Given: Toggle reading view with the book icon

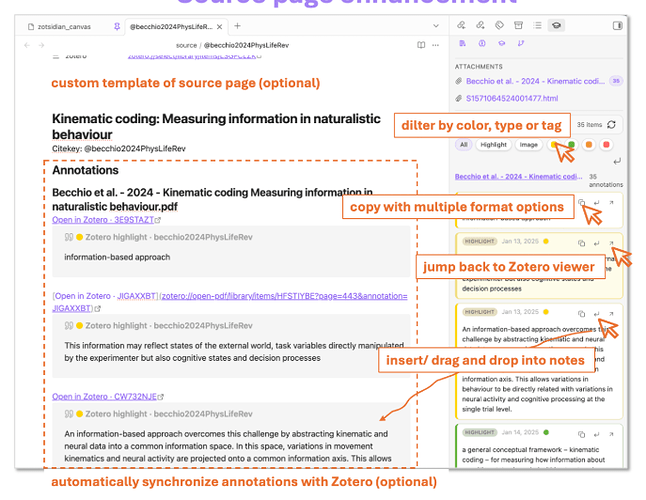Looking at the screenshot, I should click(x=421, y=45).
